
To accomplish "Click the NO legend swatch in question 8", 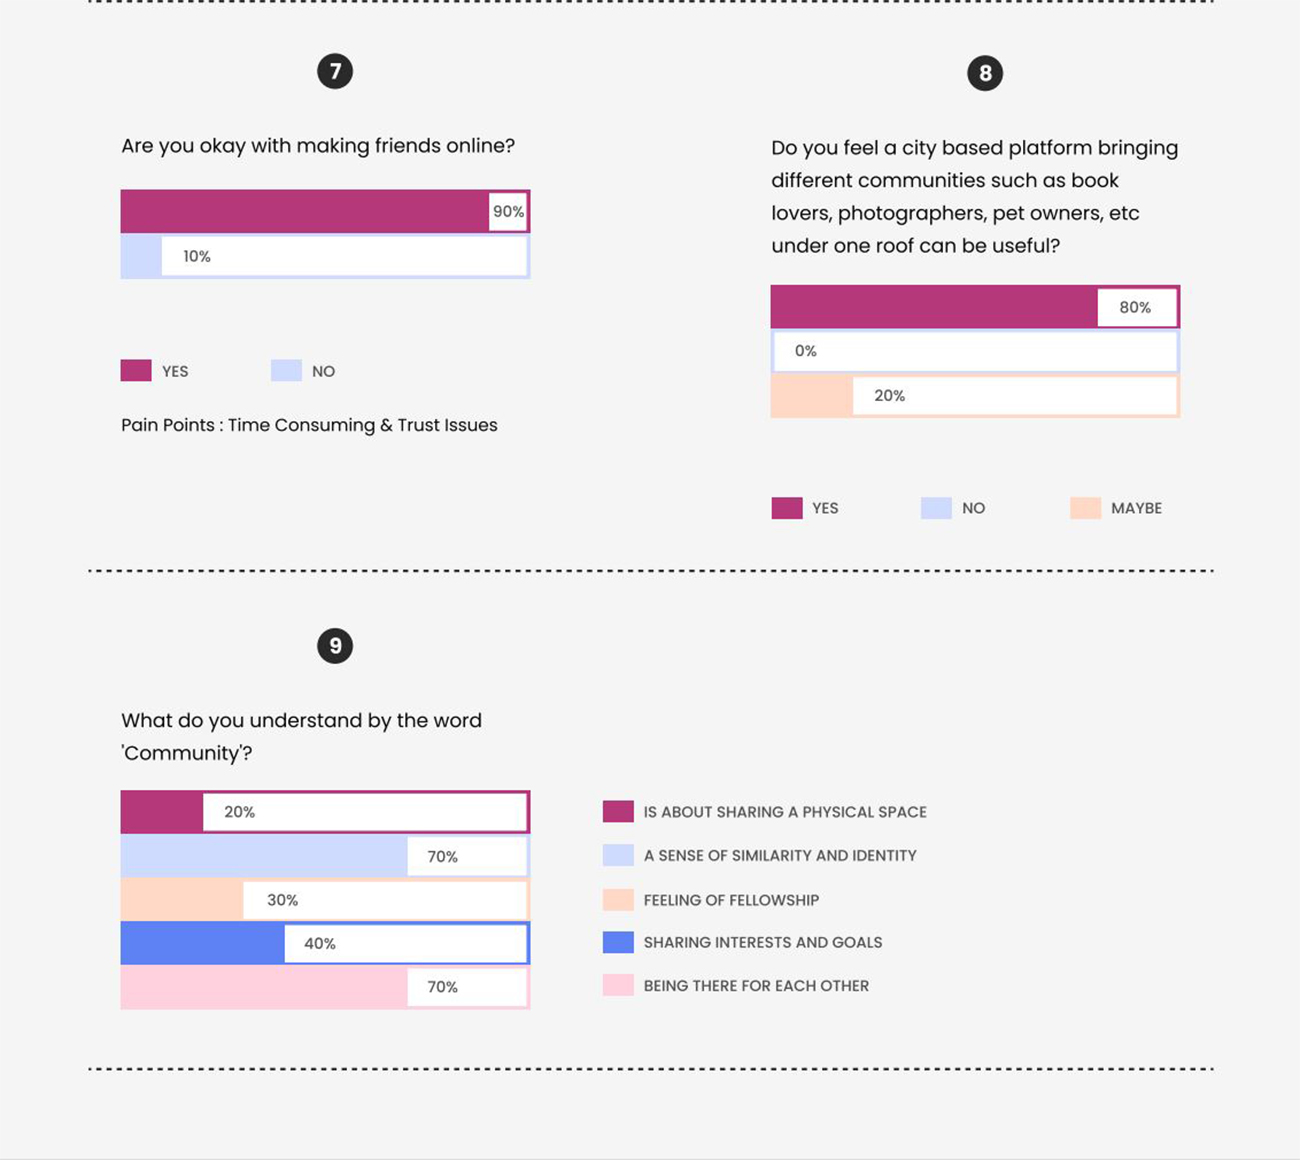I will (x=936, y=507).
